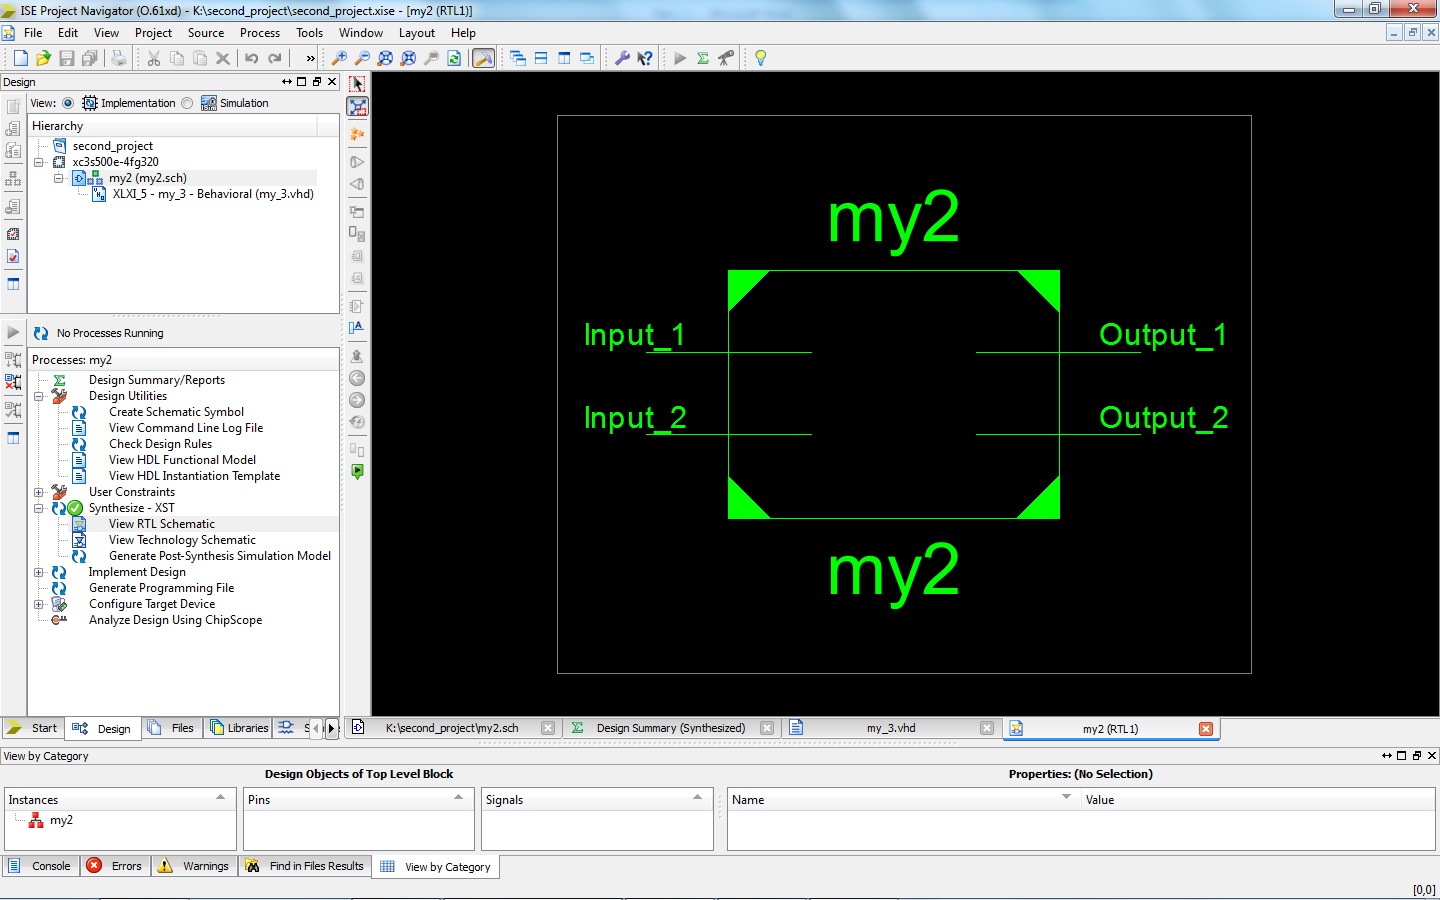
Task: Open the Errors tab
Action: tap(116, 866)
